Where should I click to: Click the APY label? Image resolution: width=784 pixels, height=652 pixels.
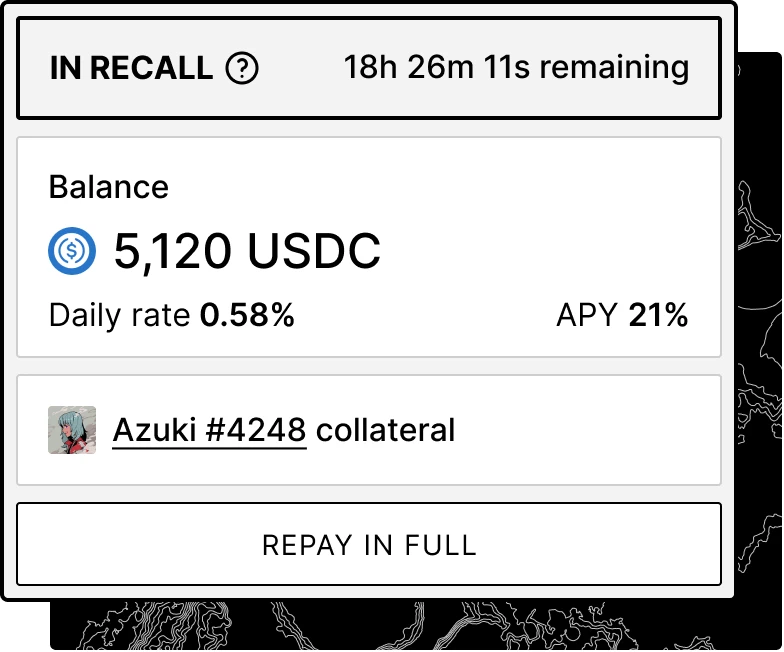[587, 316]
